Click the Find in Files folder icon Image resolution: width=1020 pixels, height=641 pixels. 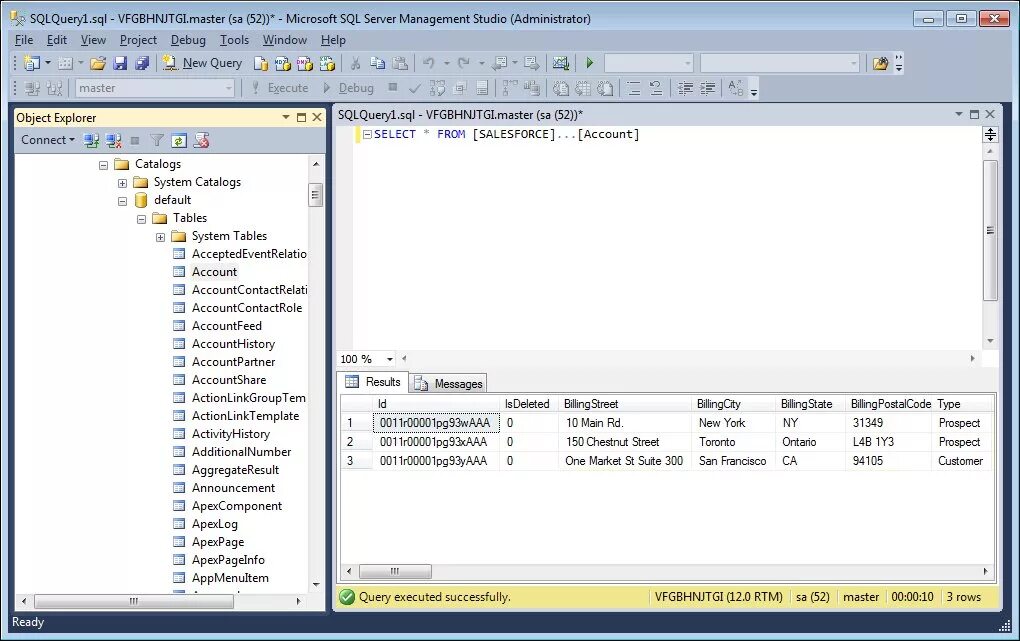(x=880, y=63)
